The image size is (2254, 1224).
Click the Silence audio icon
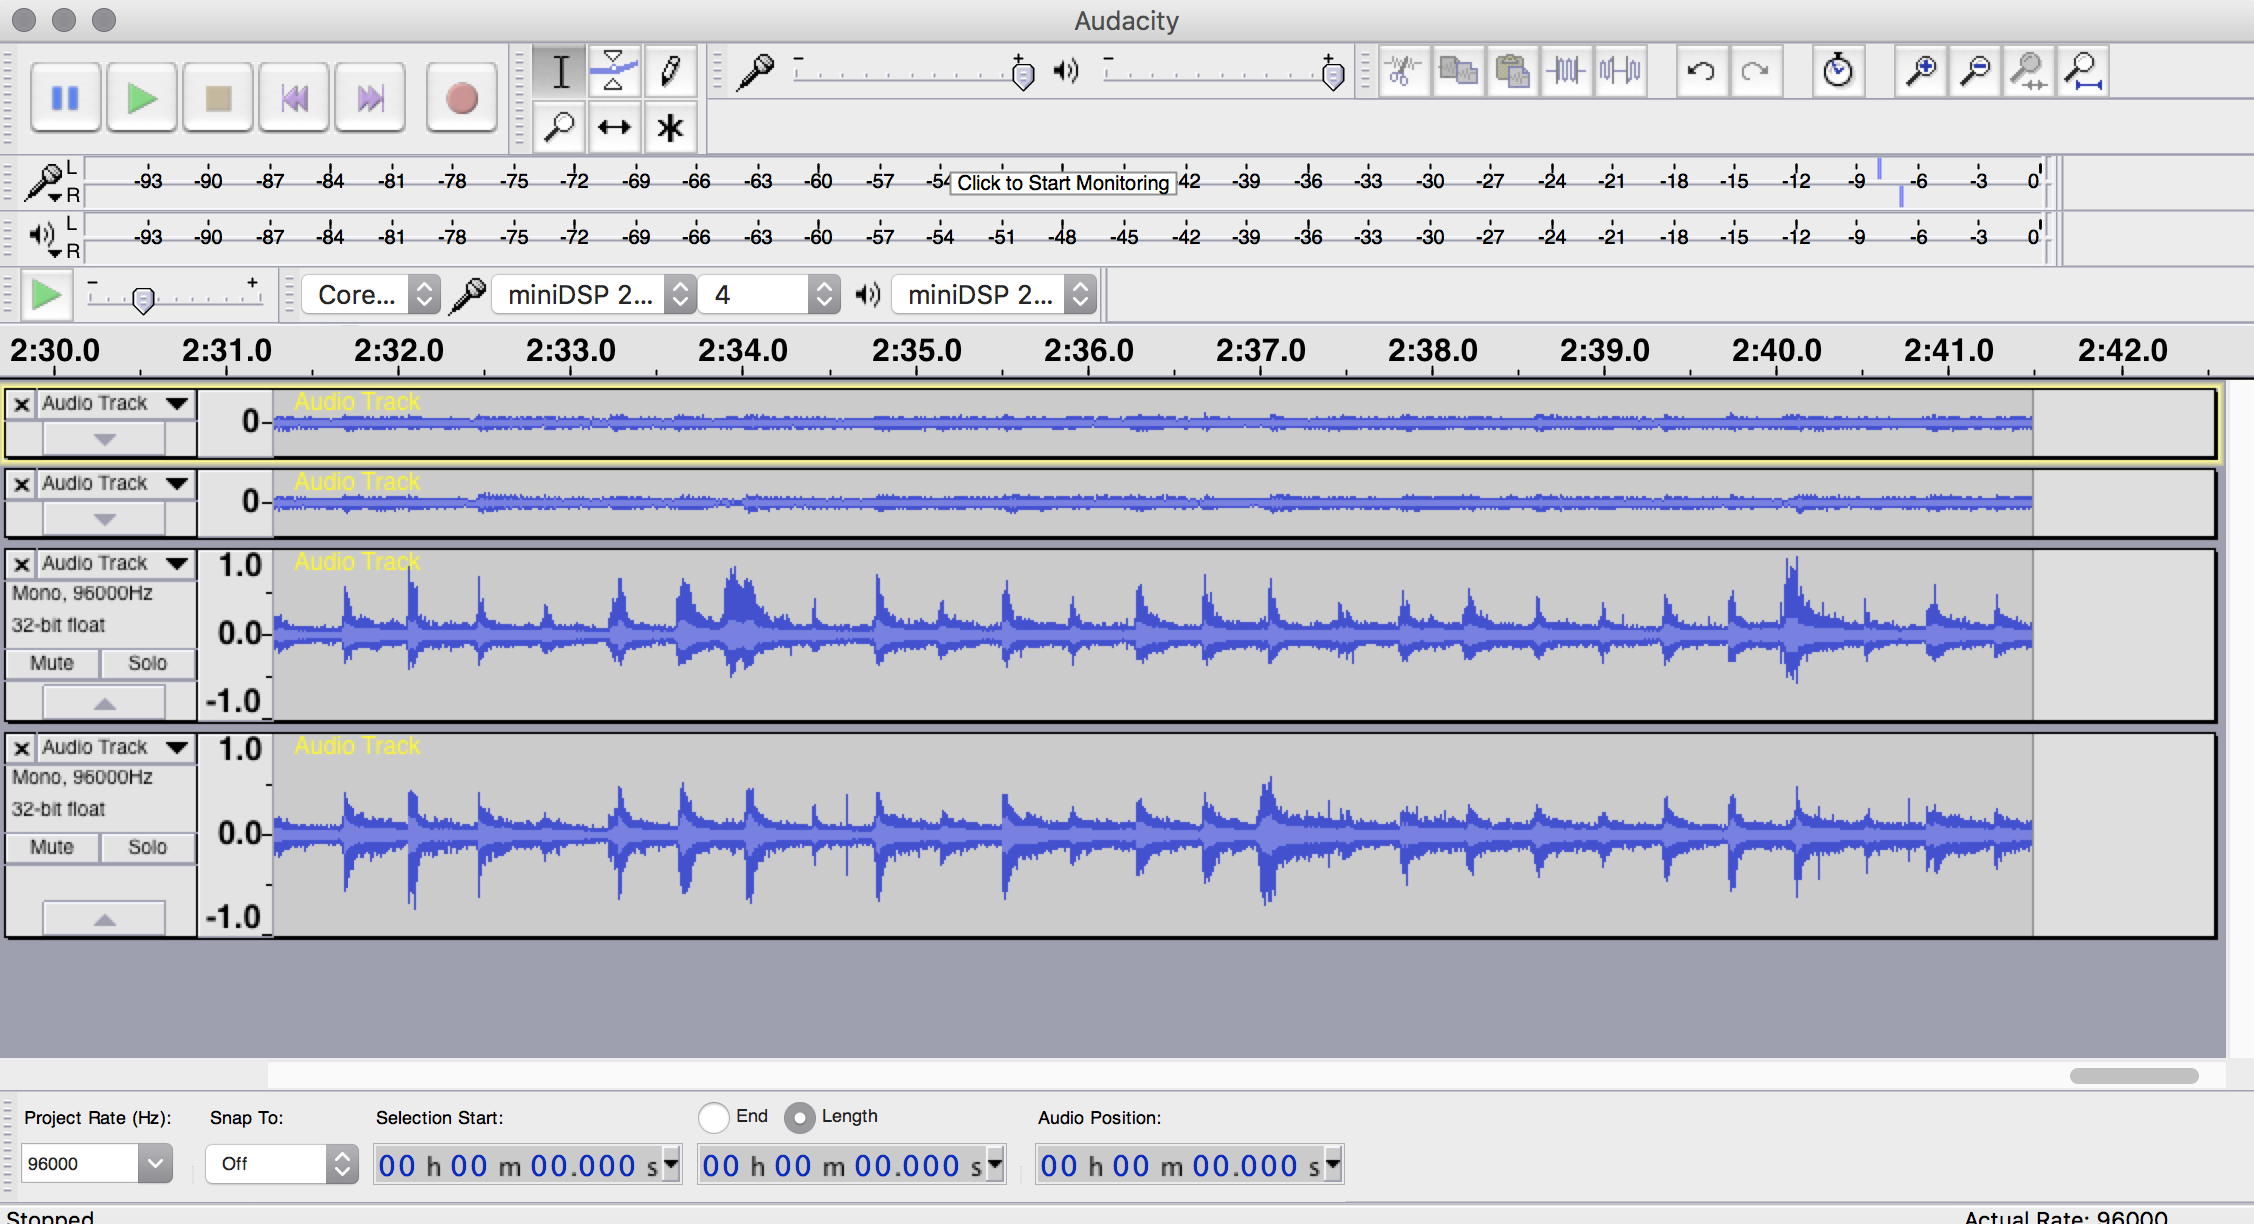pos(1620,71)
